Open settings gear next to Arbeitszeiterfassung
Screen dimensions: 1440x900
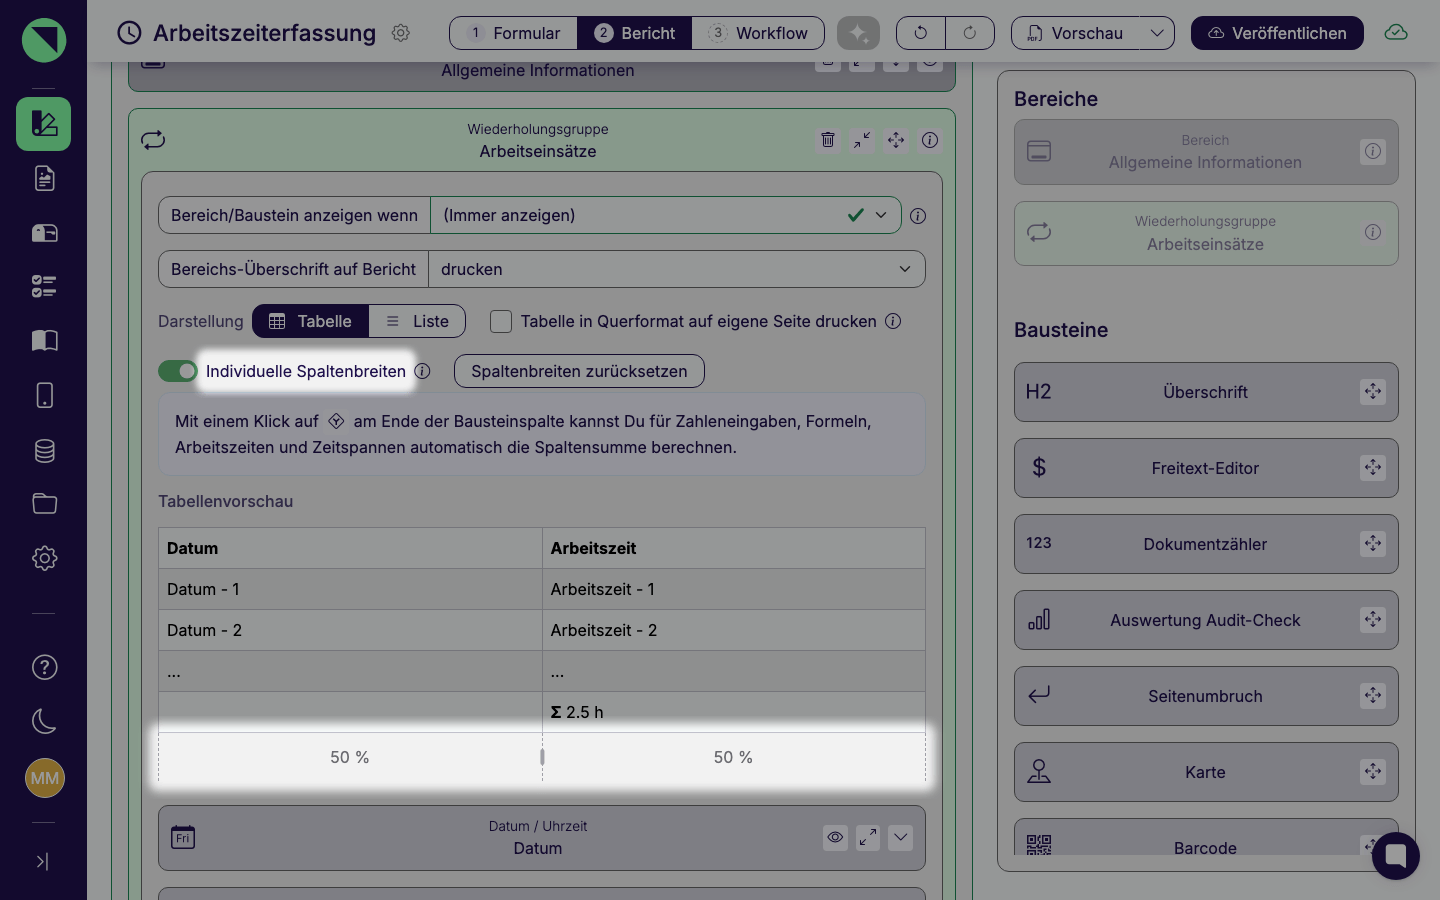401,33
